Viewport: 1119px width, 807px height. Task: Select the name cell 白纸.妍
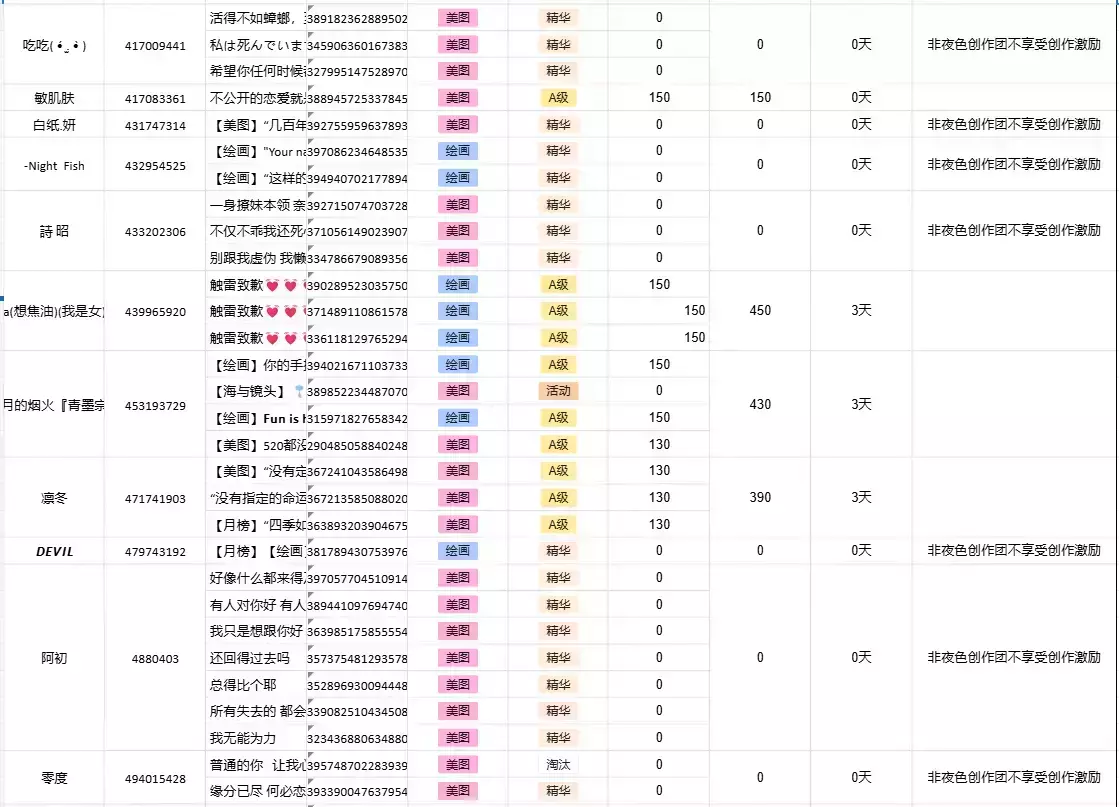click(54, 125)
